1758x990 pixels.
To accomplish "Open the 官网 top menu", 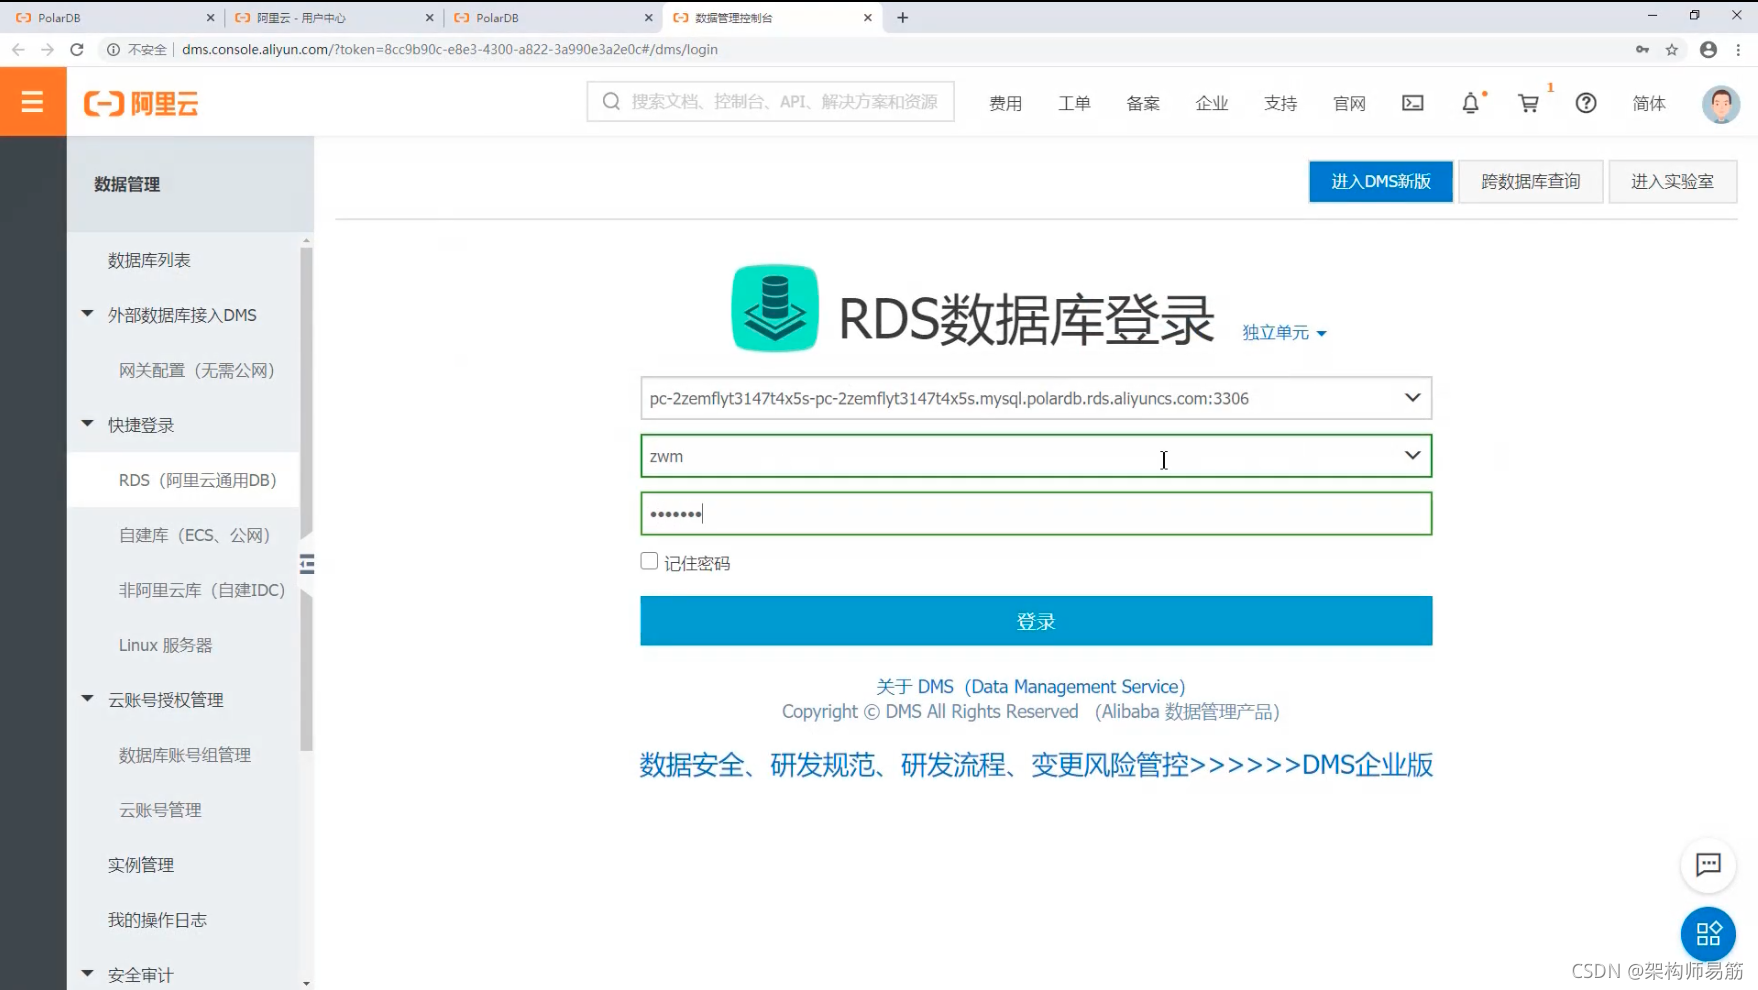I will click(x=1349, y=103).
